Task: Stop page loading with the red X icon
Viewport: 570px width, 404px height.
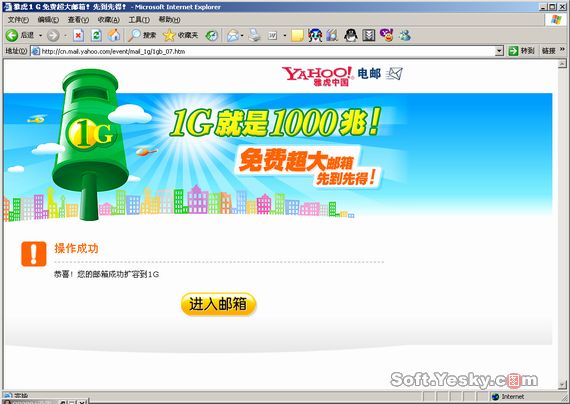Action: pos(78,35)
